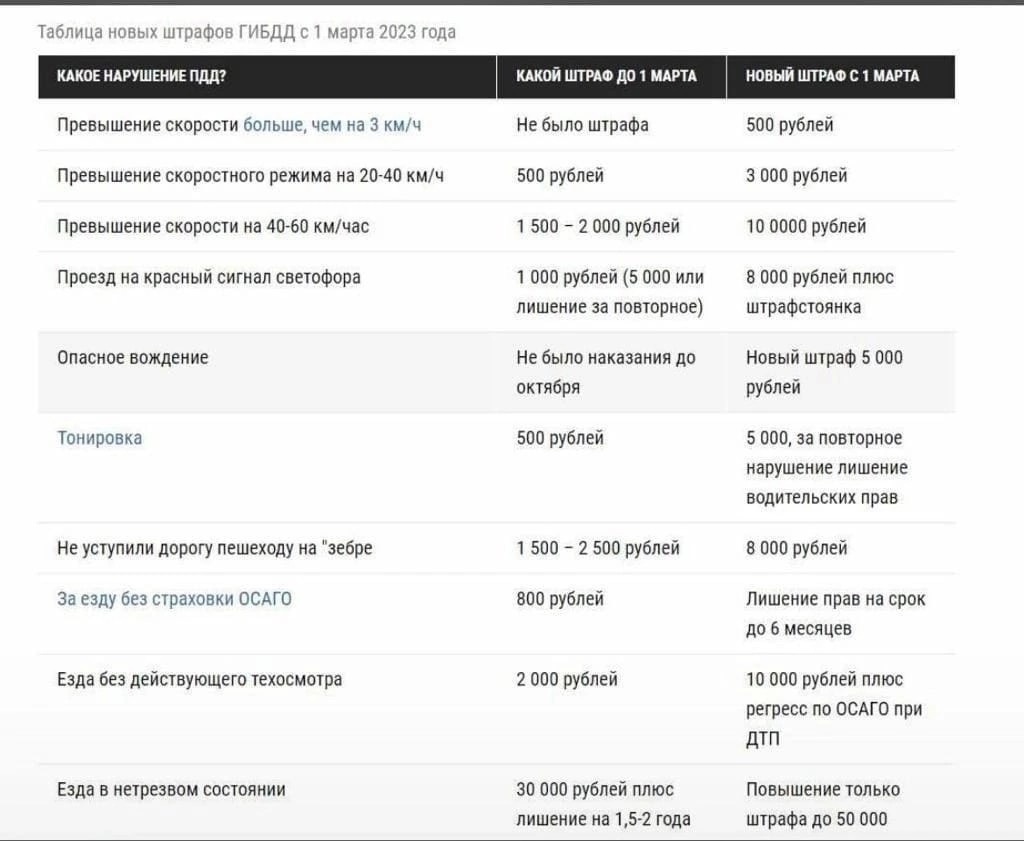Viewport: 1024px width, 841px height.
Task: Click the "Какое нарушение ПДД?" column header
Action: click(141, 76)
